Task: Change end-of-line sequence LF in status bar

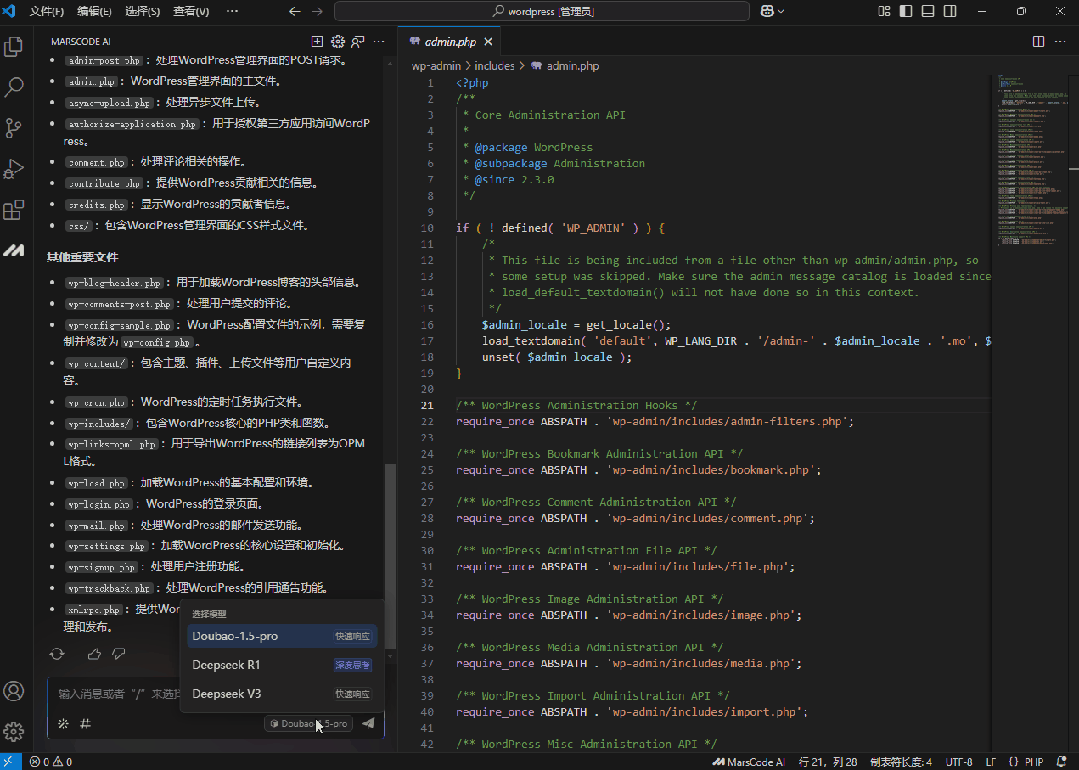Action: pyautogui.click(x=991, y=762)
